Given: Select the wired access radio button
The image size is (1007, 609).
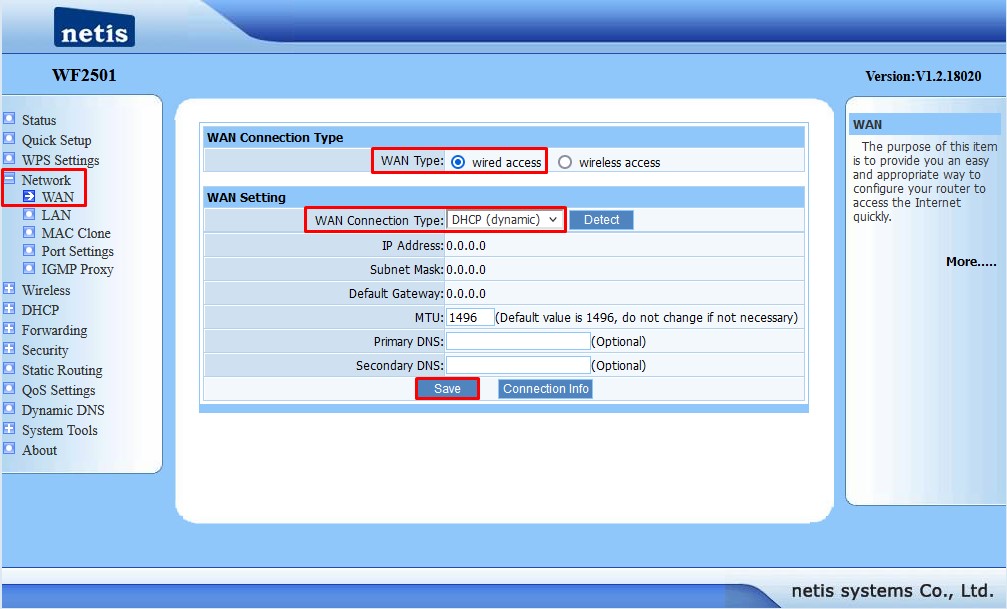Looking at the screenshot, I should (458, 162).
